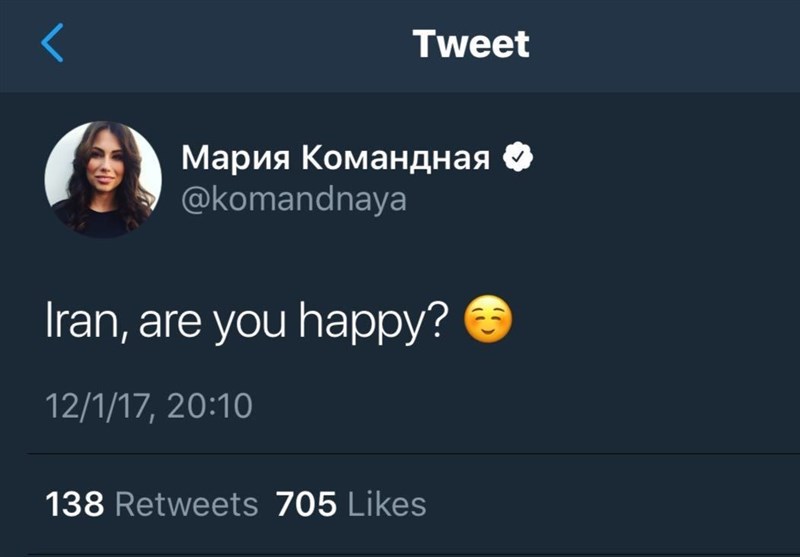This screenshot has height=557, width=800.
Task: Open the @komandnaya handle link
Action: point(294,199)
